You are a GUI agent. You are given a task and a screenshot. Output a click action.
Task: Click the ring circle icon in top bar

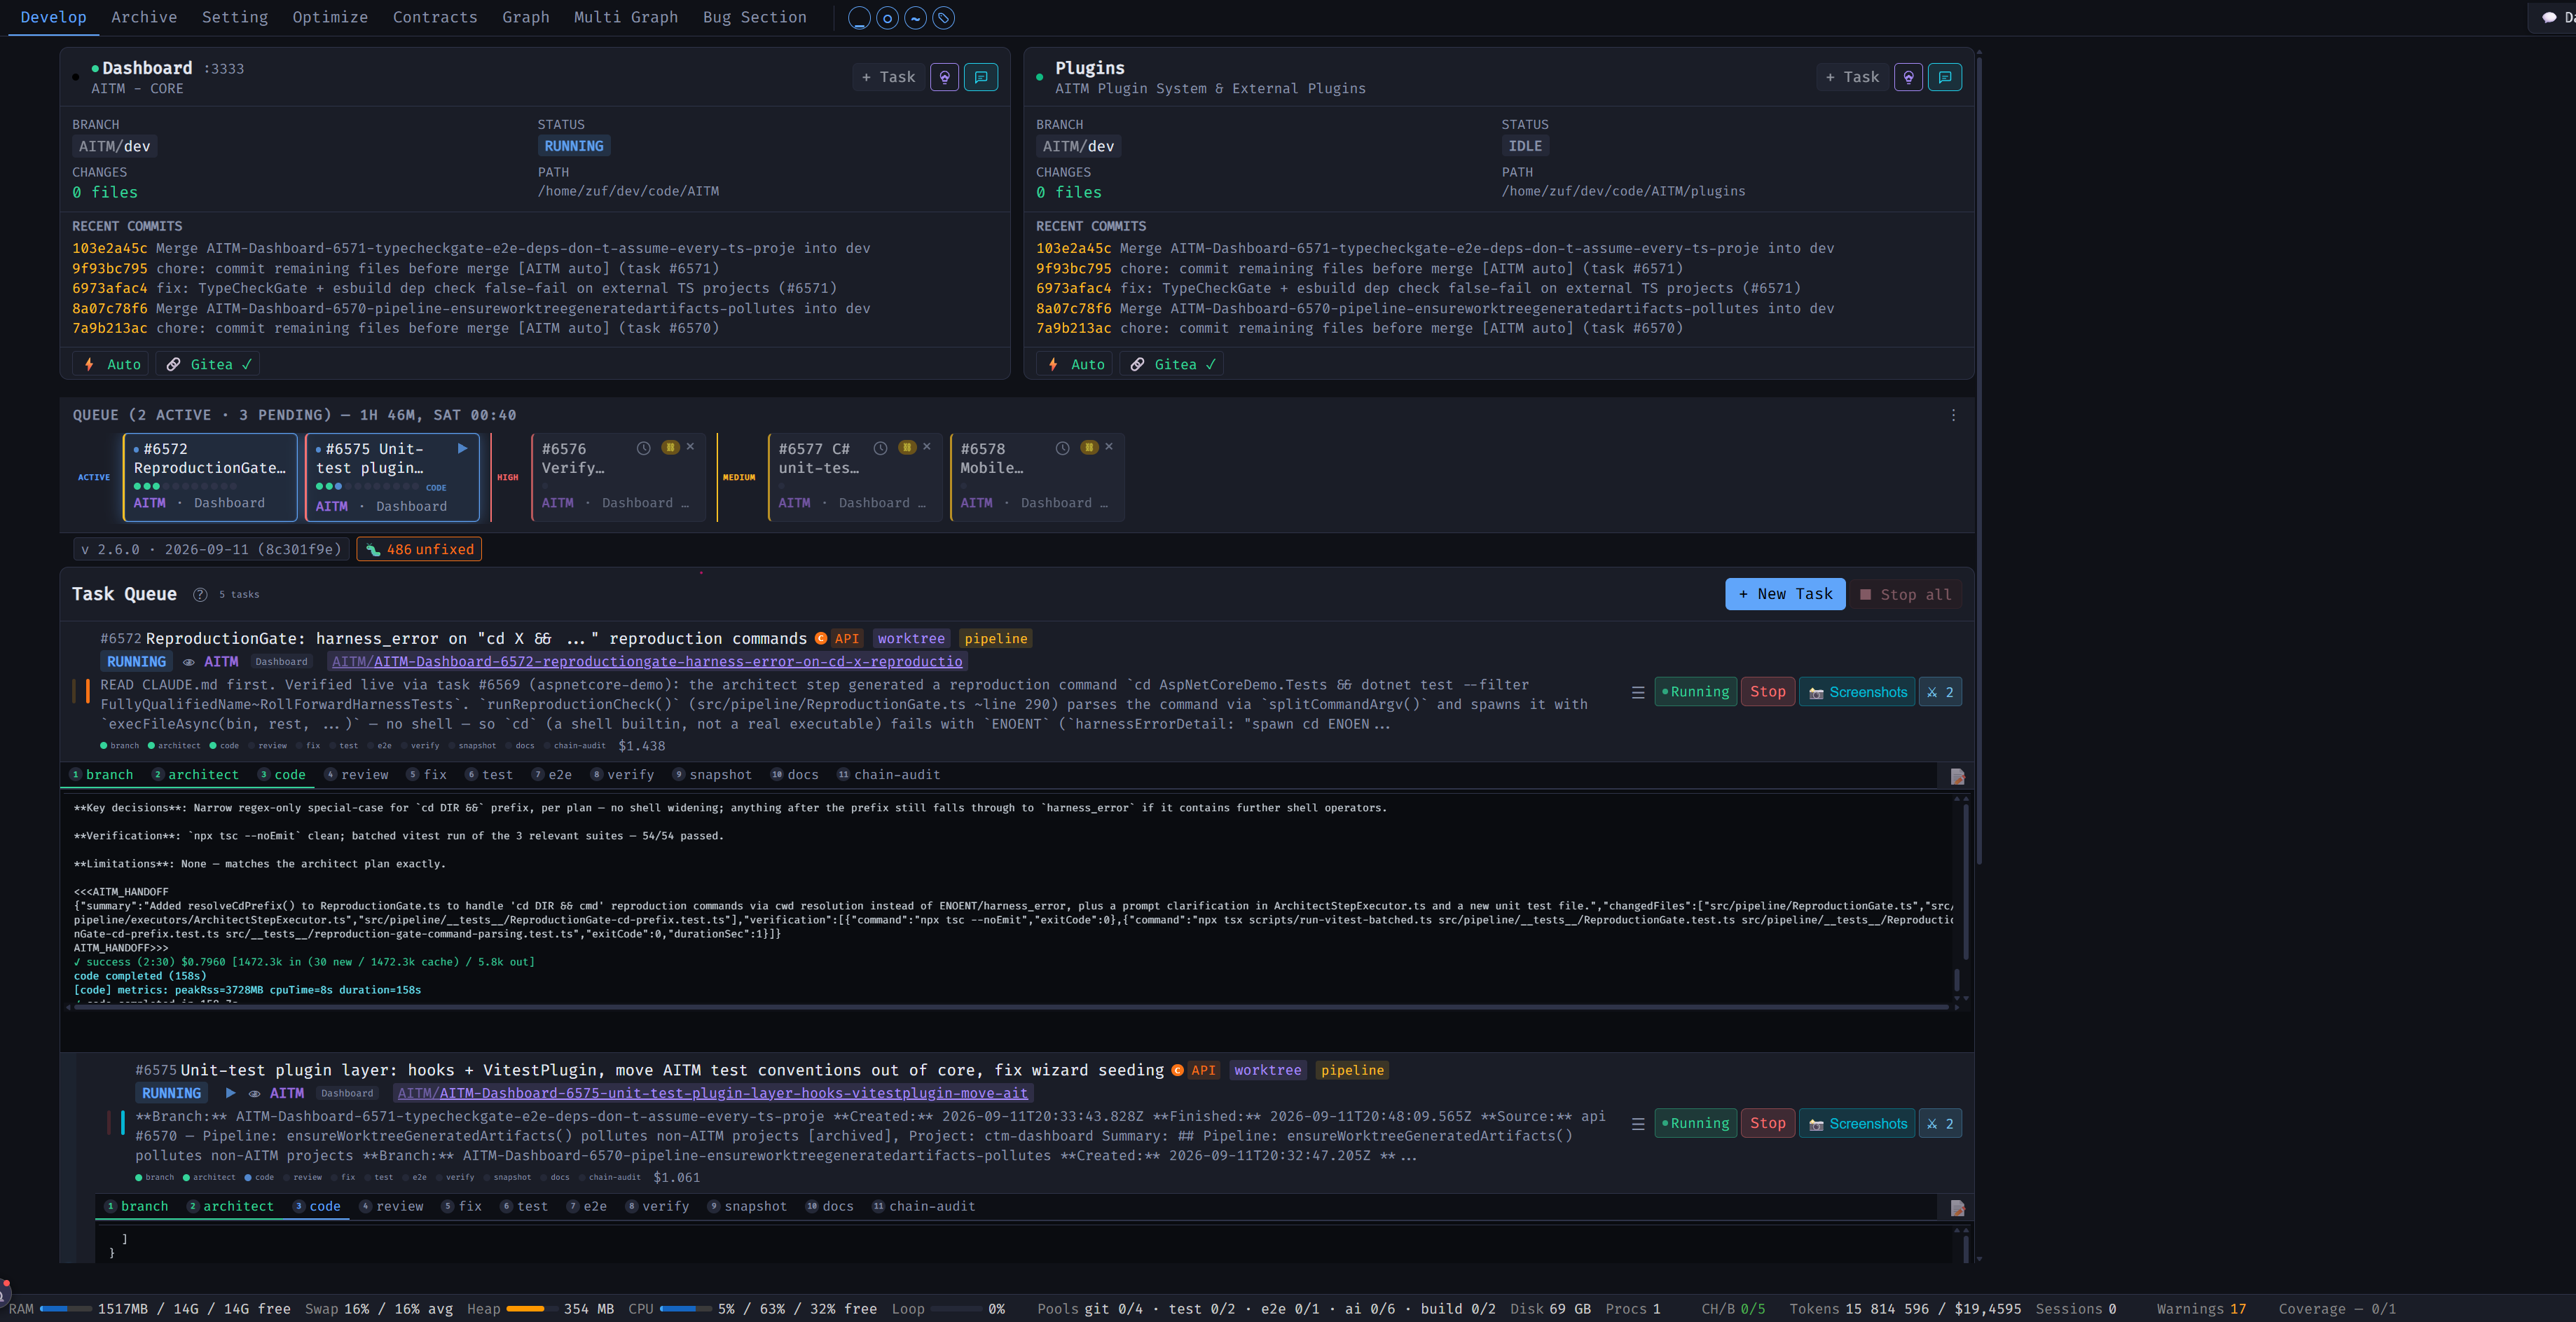tap(887, 18)
